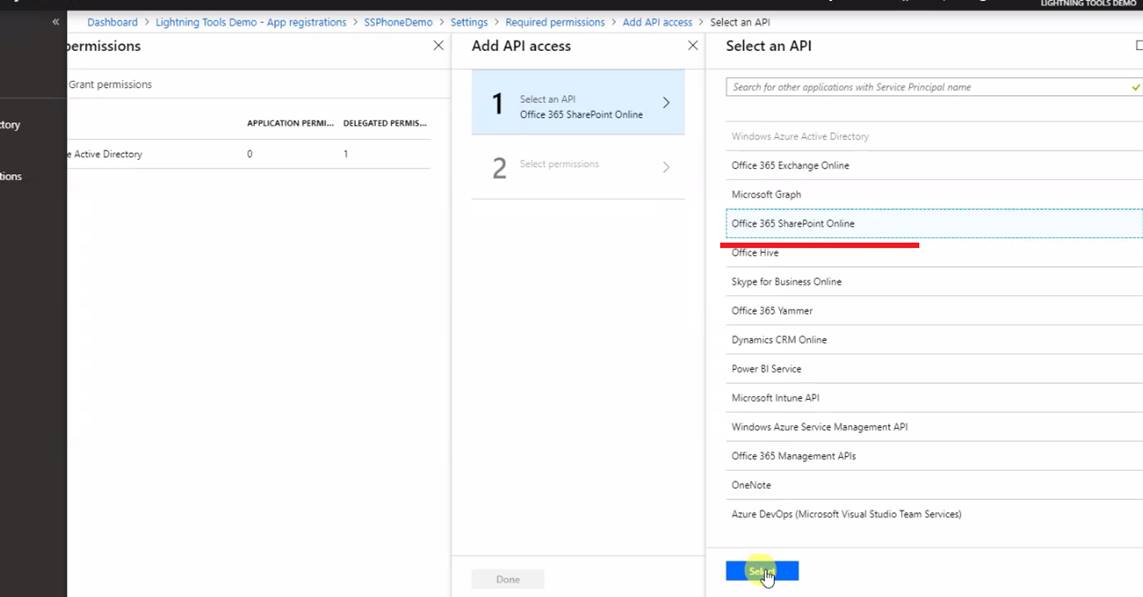Click the chevron next to Select permissions step
The image size is (1143, 597).
tap(666, 167)
